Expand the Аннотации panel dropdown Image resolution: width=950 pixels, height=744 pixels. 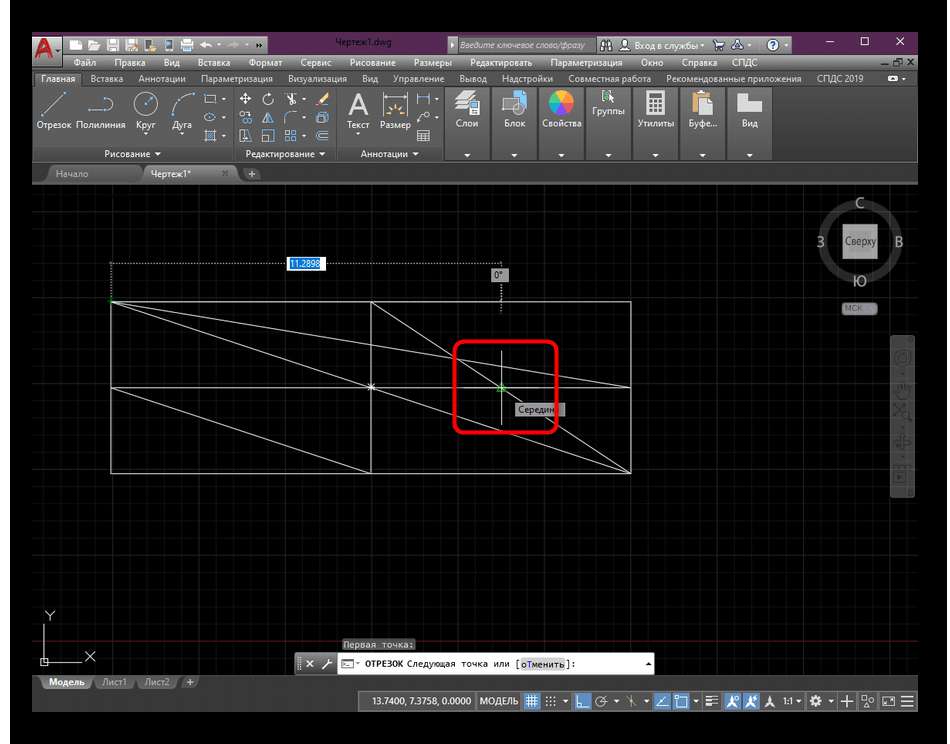click(x=390, y=154)
